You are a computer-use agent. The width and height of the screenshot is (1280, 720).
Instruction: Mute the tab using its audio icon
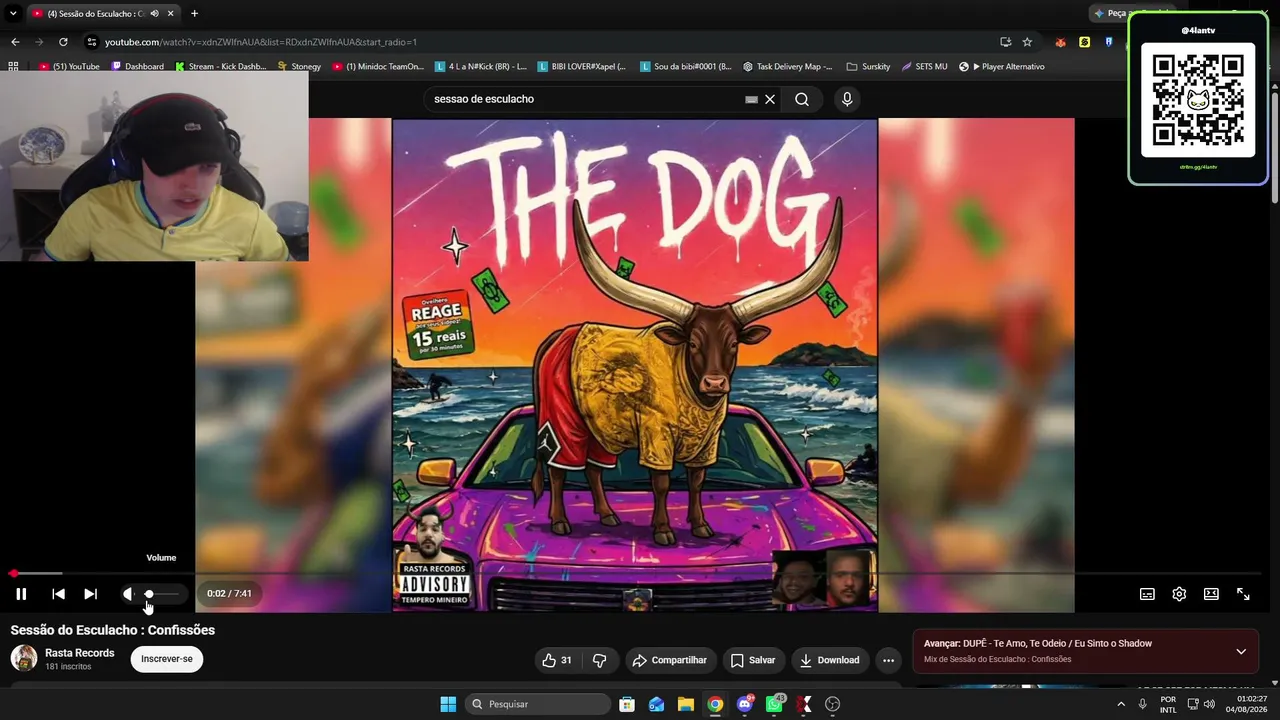coord(154,14)
